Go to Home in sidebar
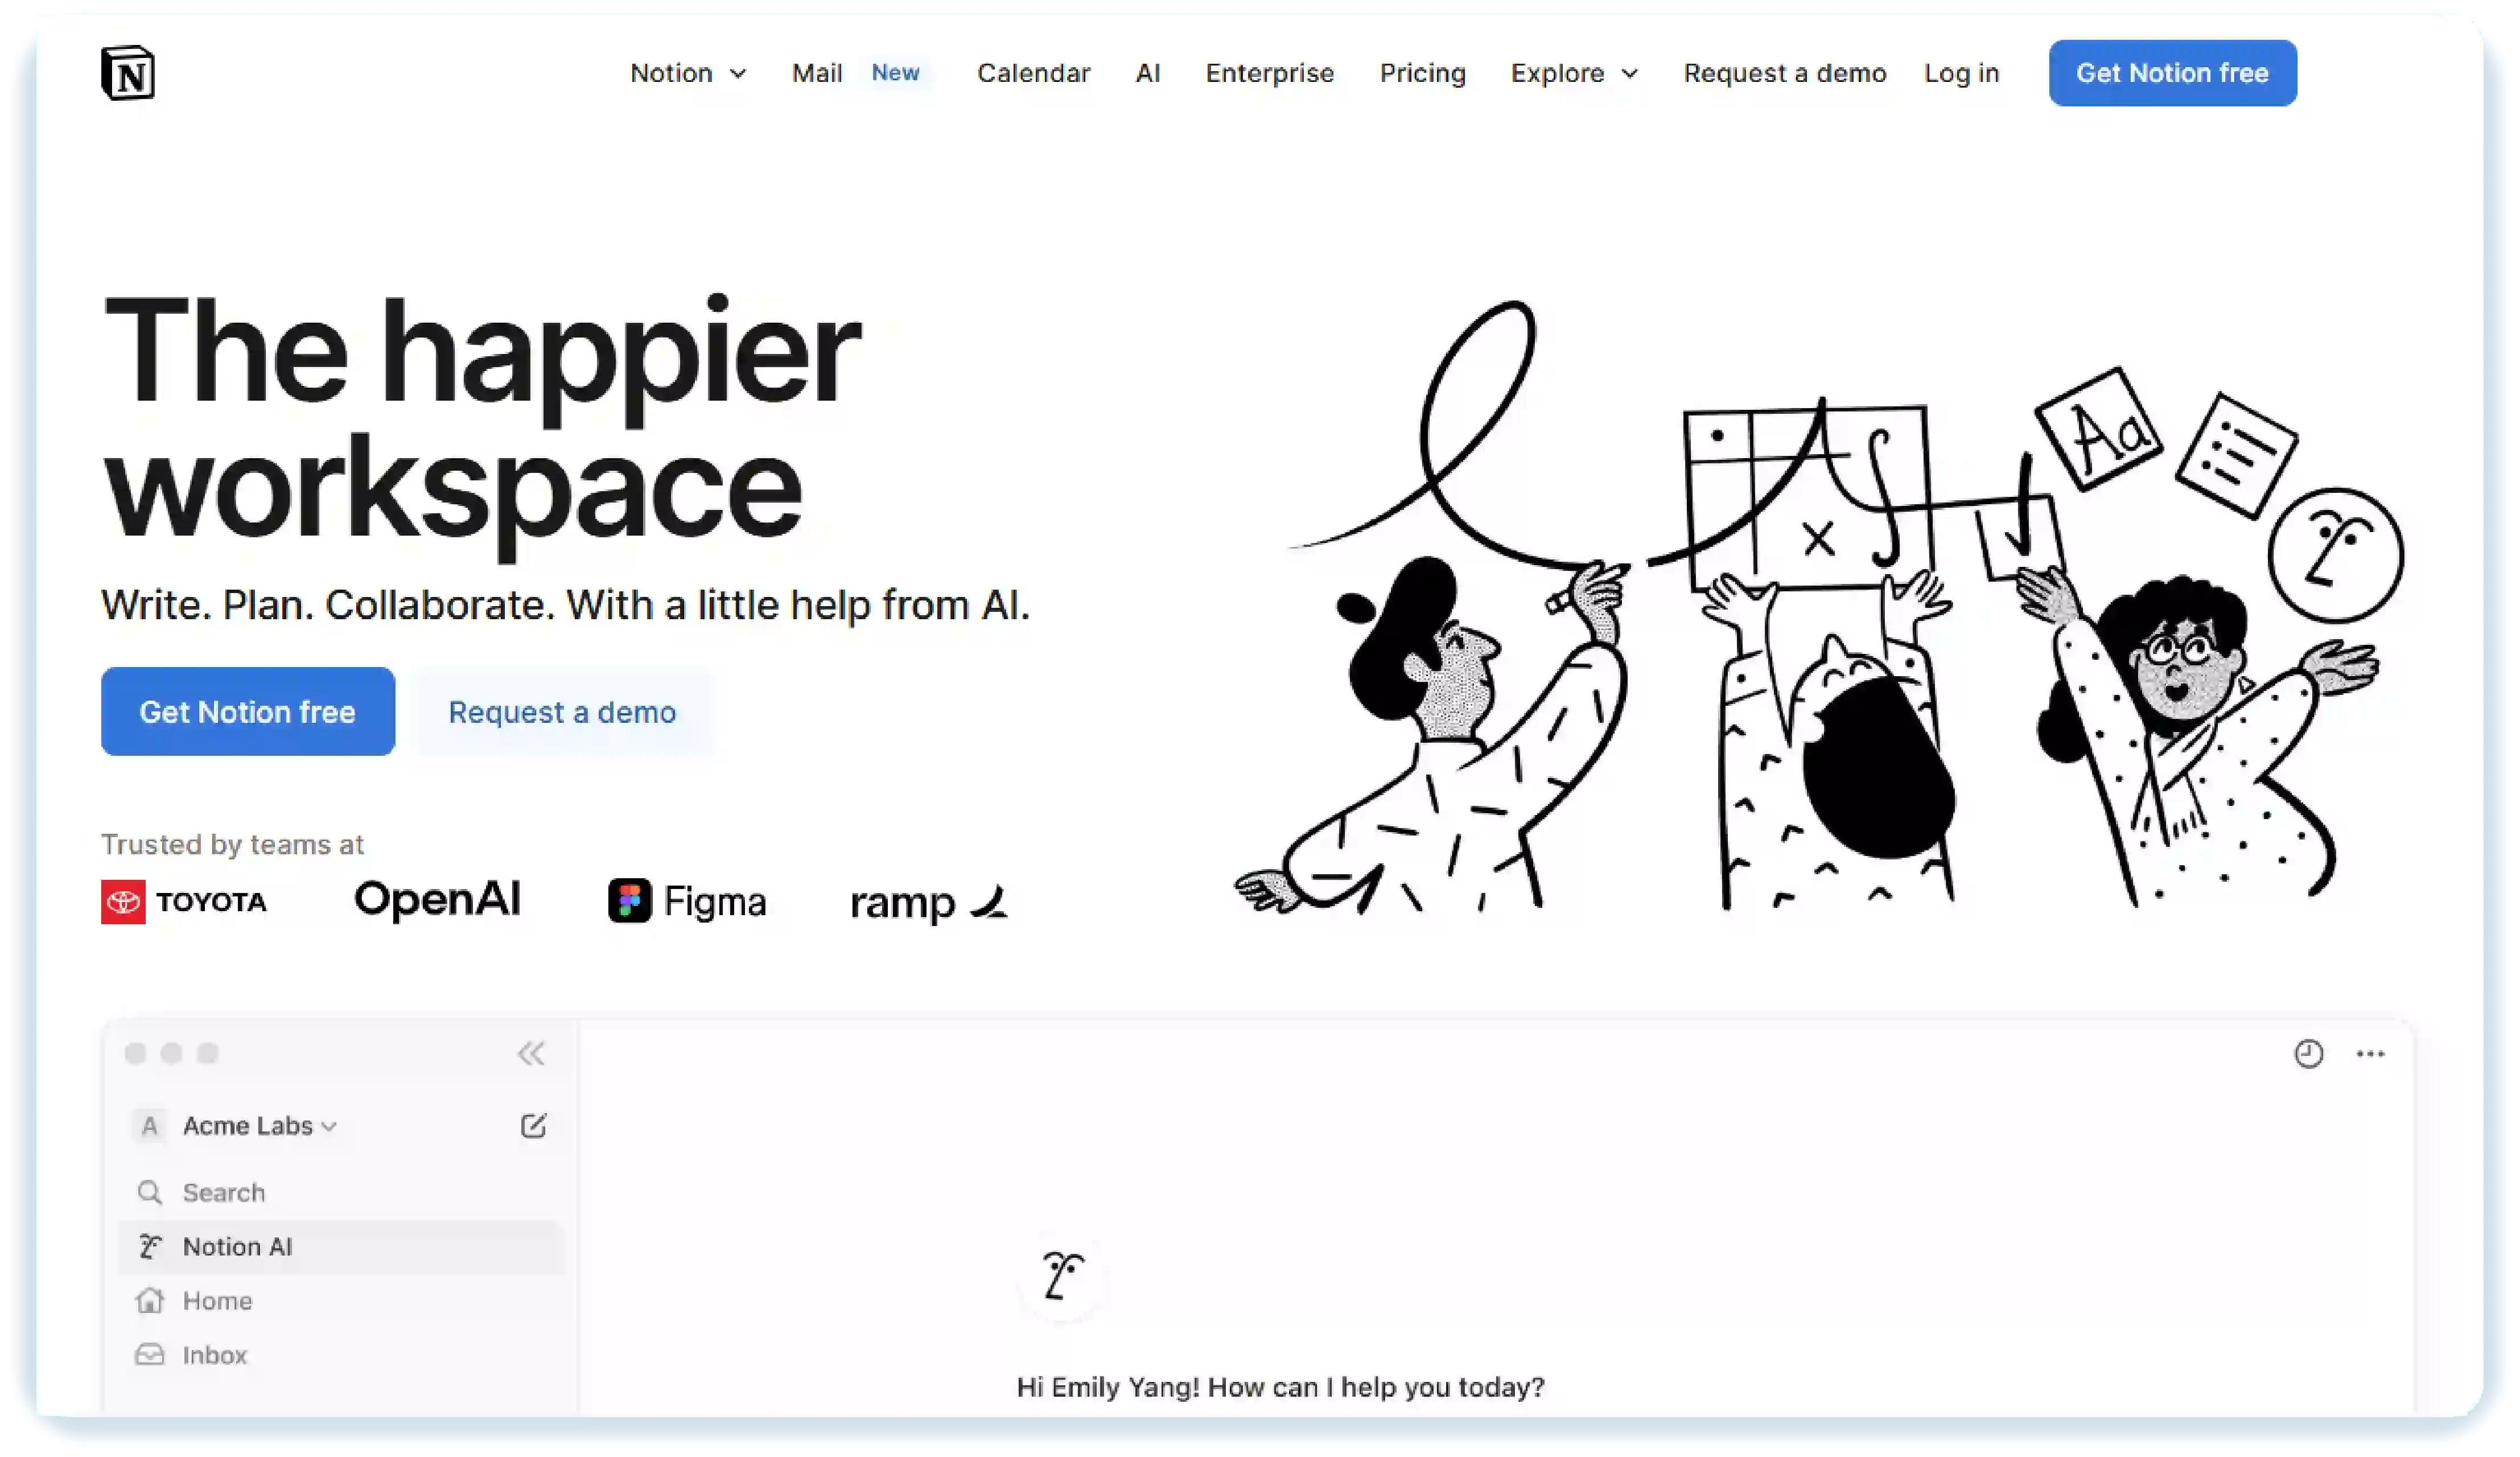Screen dimensions: 2520x1457 (x=217, y=1301)
